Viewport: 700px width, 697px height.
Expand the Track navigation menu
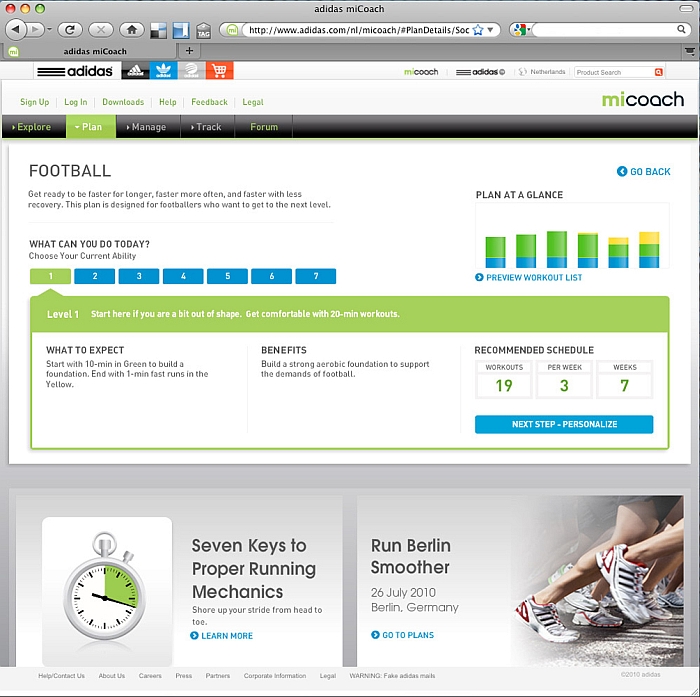pos(208,127)
